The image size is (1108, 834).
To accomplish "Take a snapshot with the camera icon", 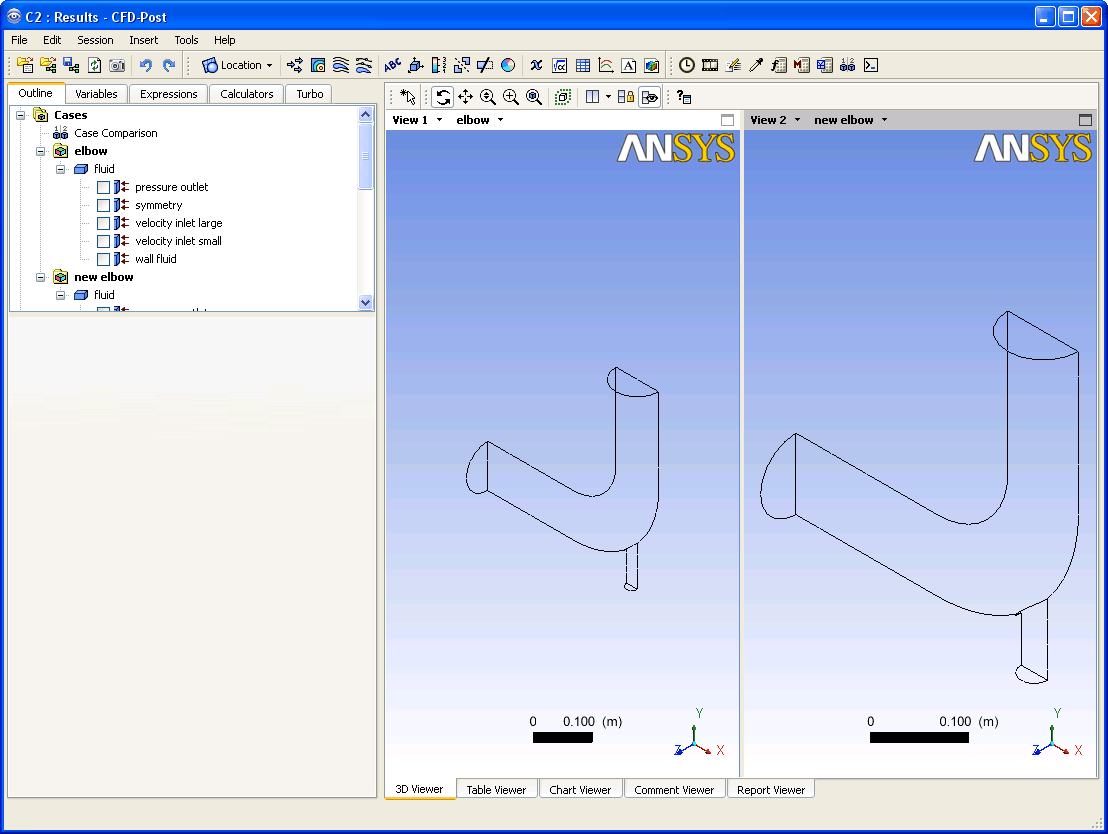I will (117, 65).
